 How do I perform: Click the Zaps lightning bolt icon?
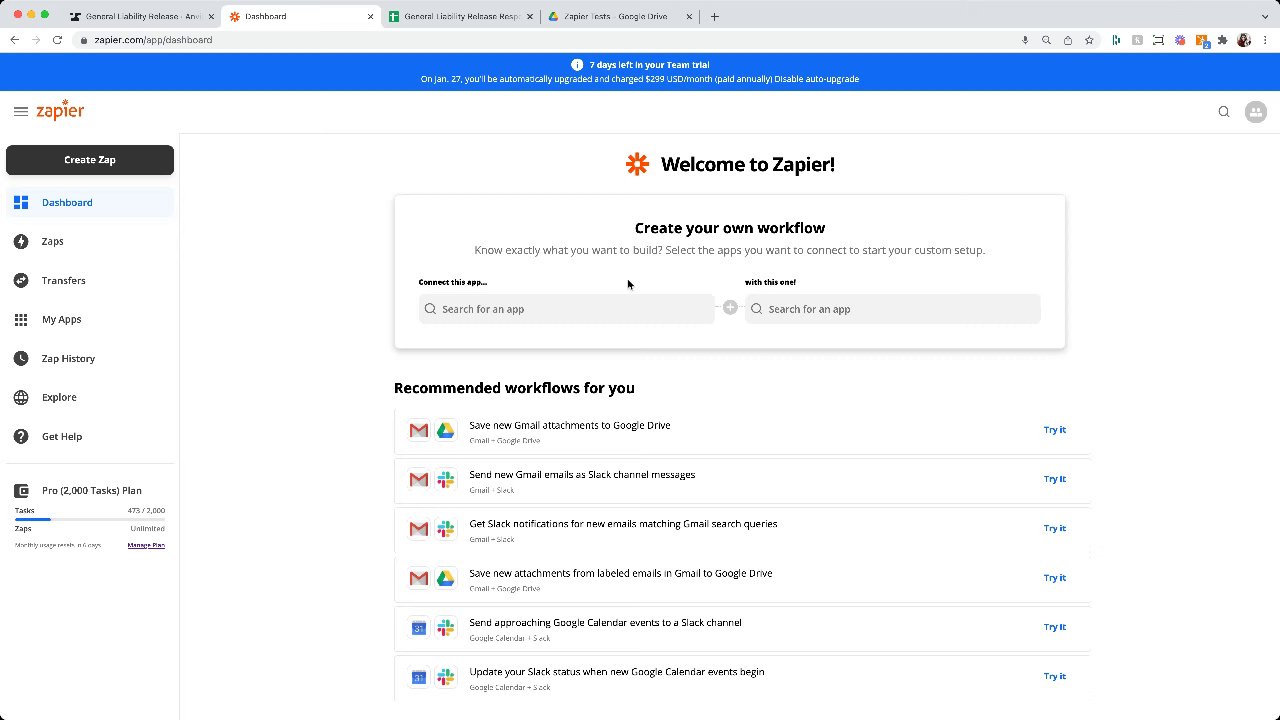point(21,241)
